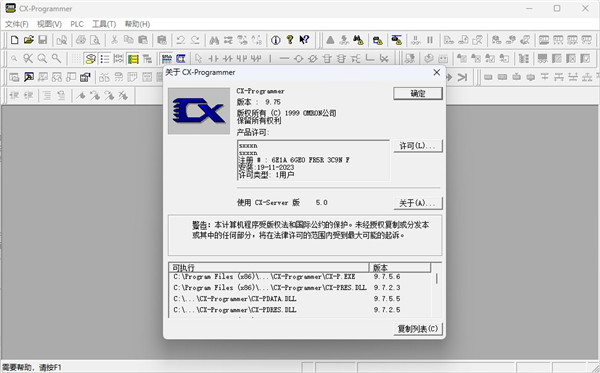
Task: Click the 许可(L)... license button
Action: [x=418, y=146]
